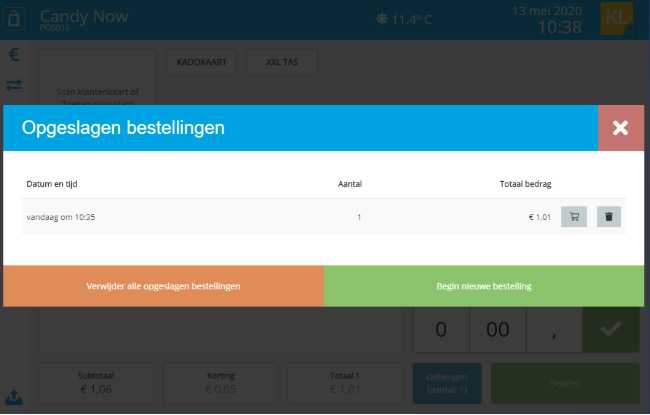Click the Candy Now store title
Image resolution: width=650 pixels, height=415 pixels.
[x=84, y=17]
